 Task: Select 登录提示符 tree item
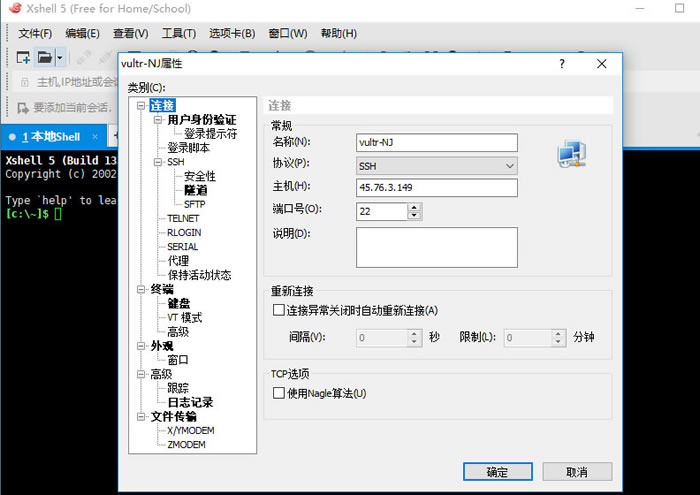tap(210, 133)
